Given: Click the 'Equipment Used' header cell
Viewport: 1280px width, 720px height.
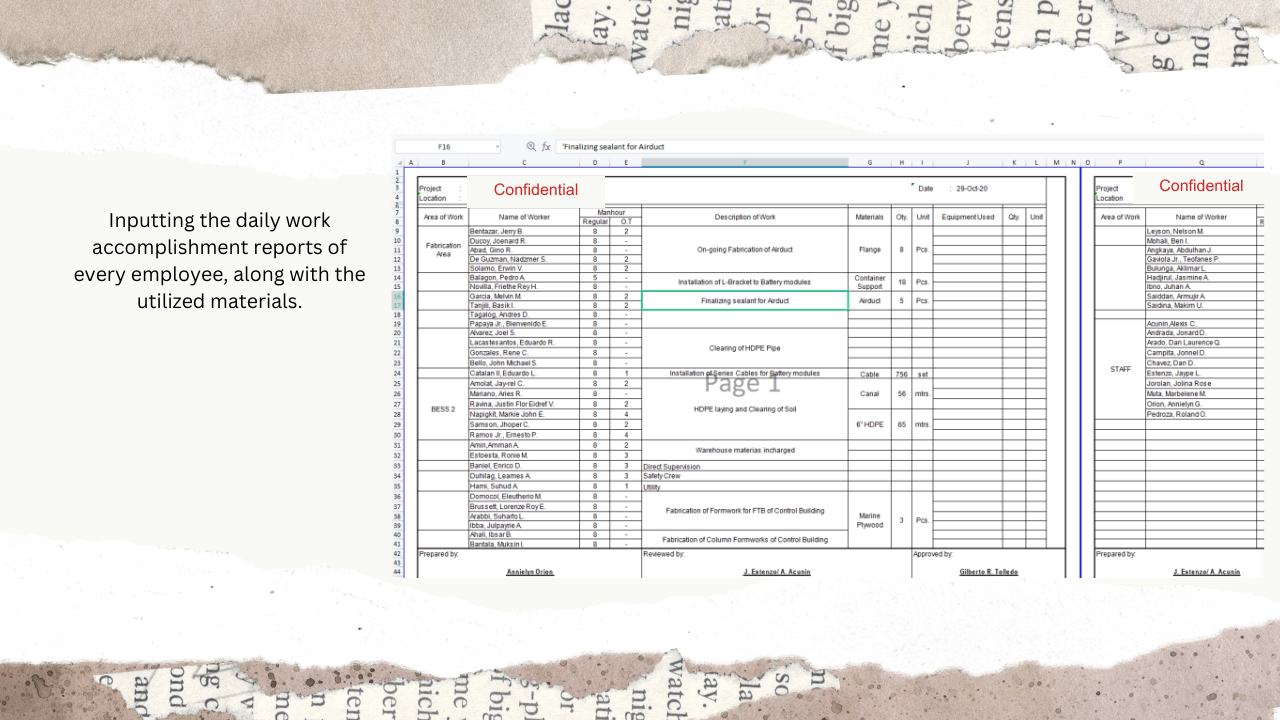Looking at the screenshot, I should 968,217.
